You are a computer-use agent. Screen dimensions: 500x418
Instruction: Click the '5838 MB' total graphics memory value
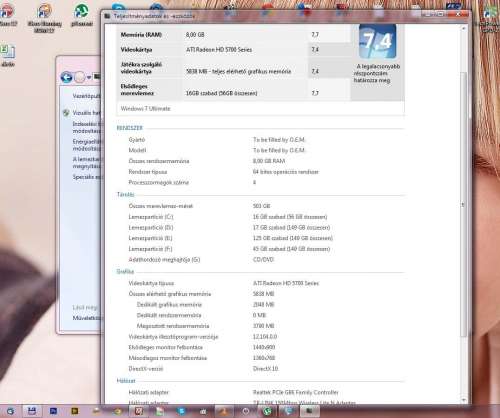pos(263,294)
